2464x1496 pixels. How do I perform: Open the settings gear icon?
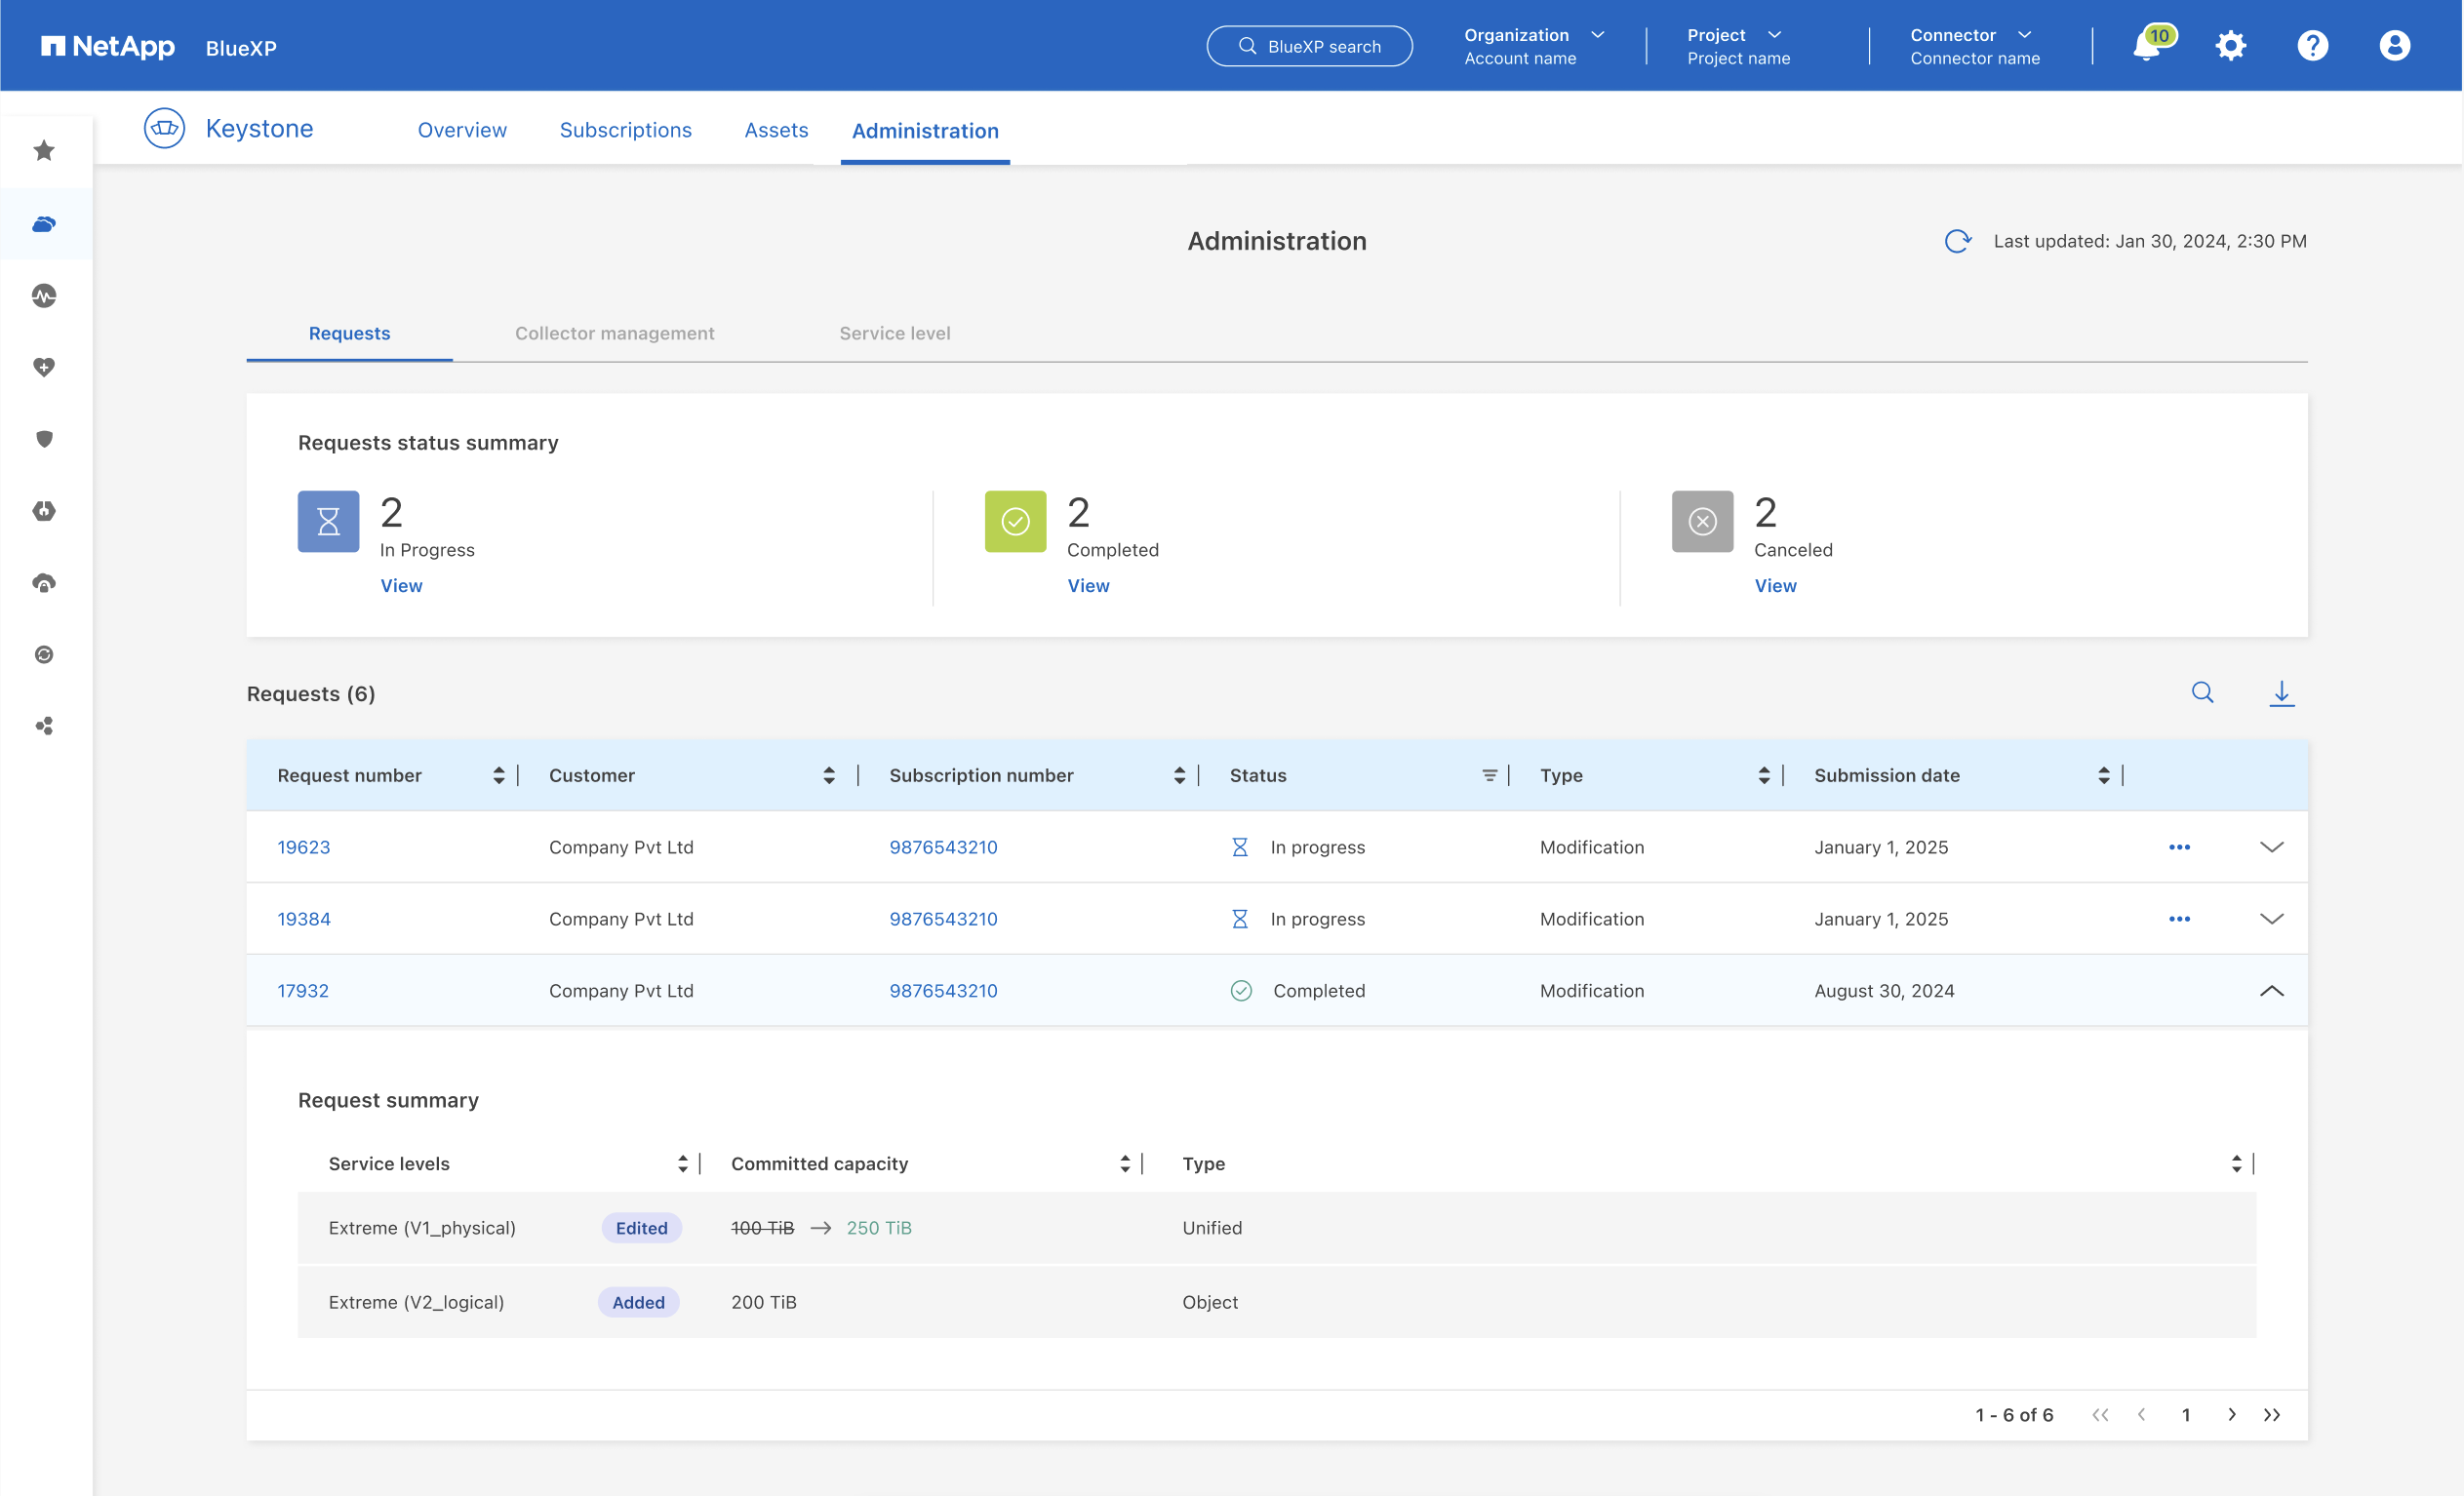(x=2230, y=46)
